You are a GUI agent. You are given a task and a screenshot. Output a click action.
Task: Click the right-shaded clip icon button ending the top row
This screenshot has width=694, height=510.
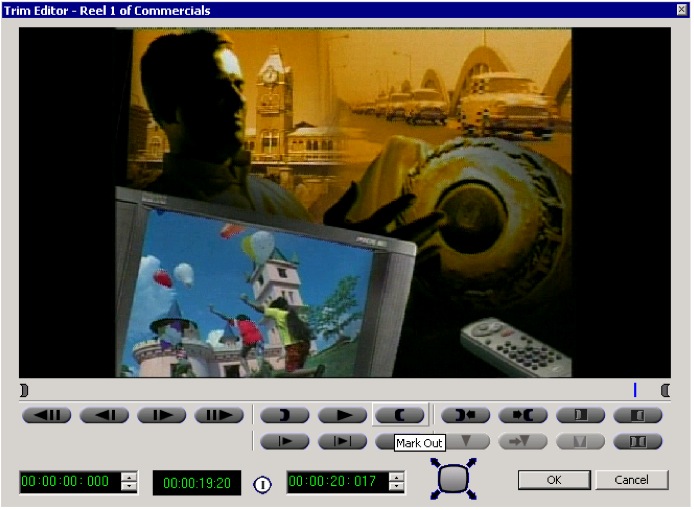click(638, 415)
